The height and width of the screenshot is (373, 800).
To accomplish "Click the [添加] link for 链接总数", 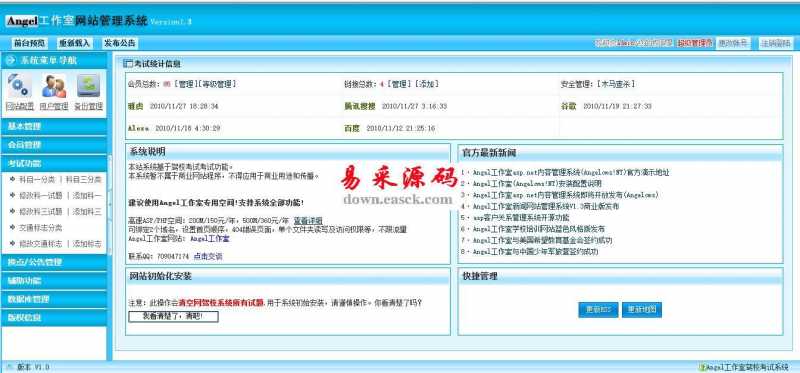I will pyautogui.click(x=426, y=84).
